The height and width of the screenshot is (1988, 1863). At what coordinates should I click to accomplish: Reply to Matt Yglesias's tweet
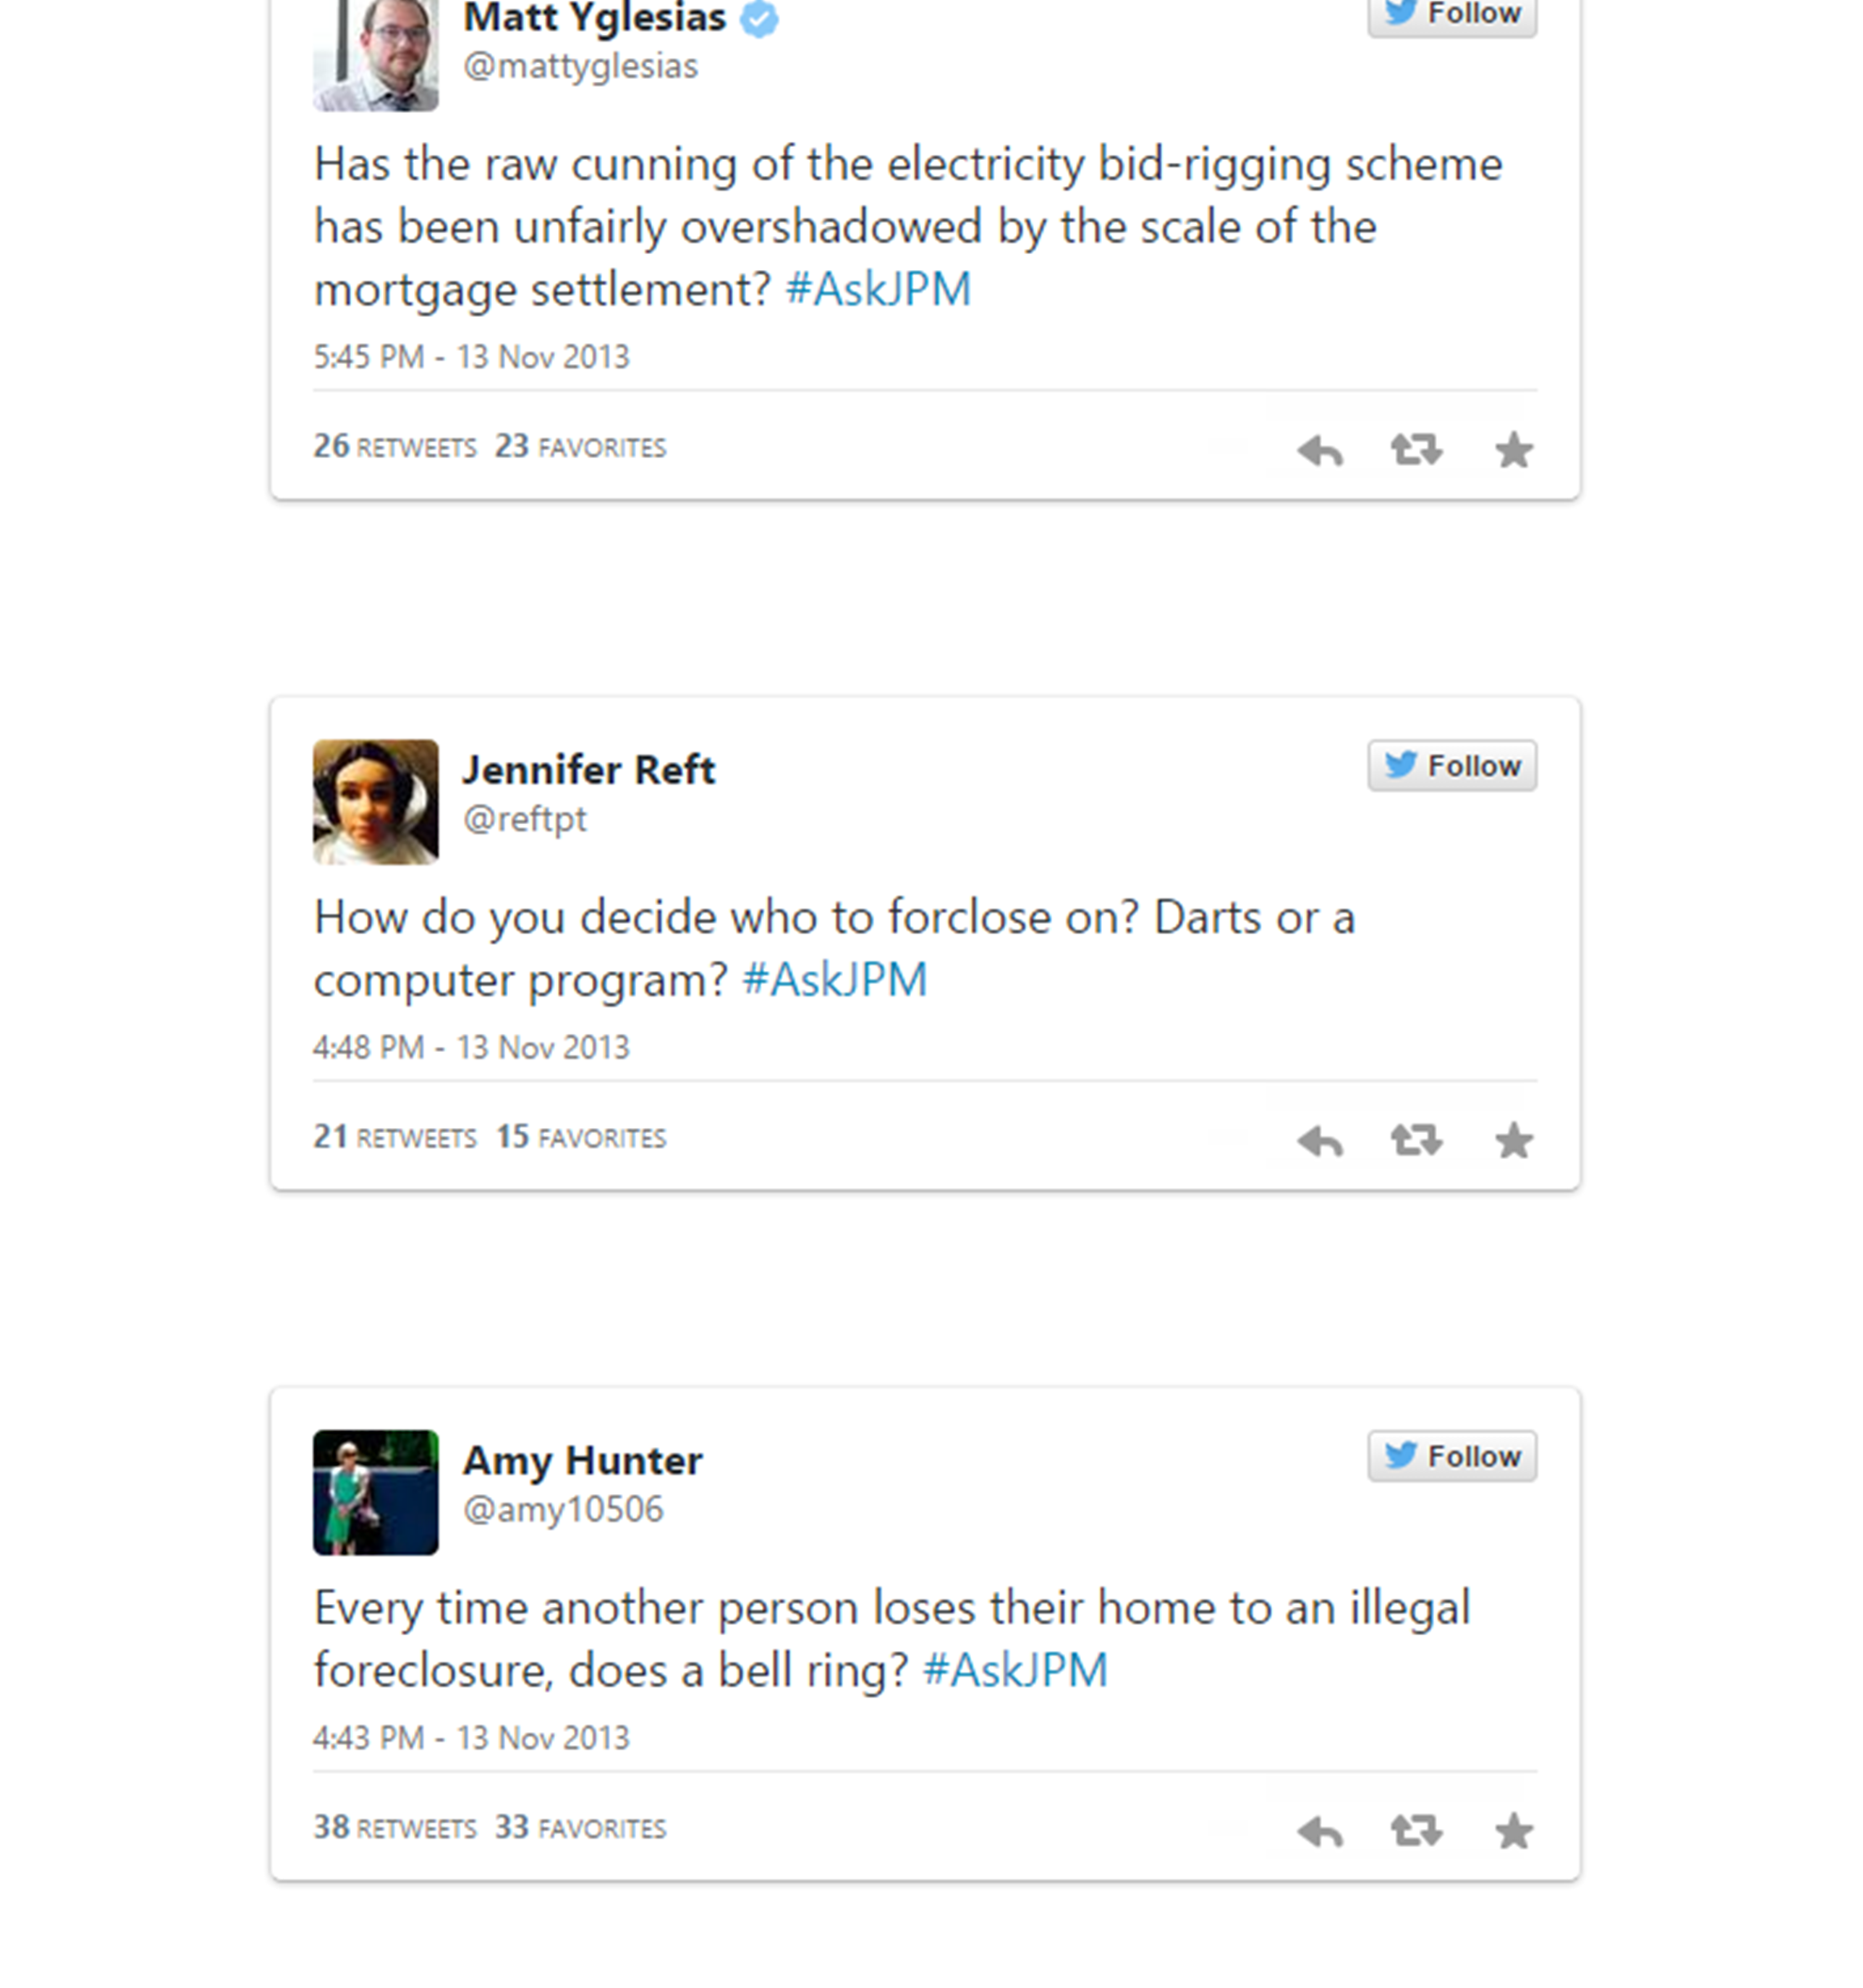pos(1319,451)
